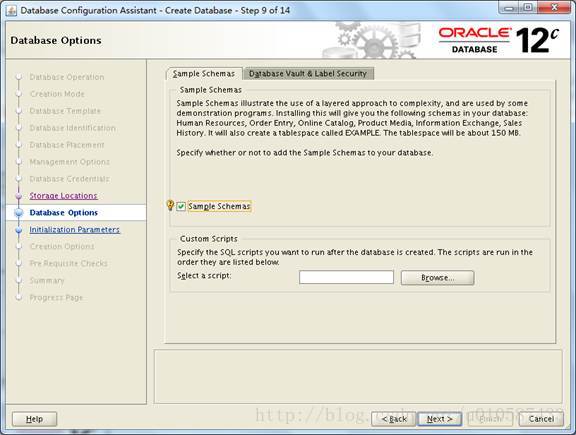Screen dimensions: 576x435
Task: Click the Database Template step
Action: pos(65,111)
